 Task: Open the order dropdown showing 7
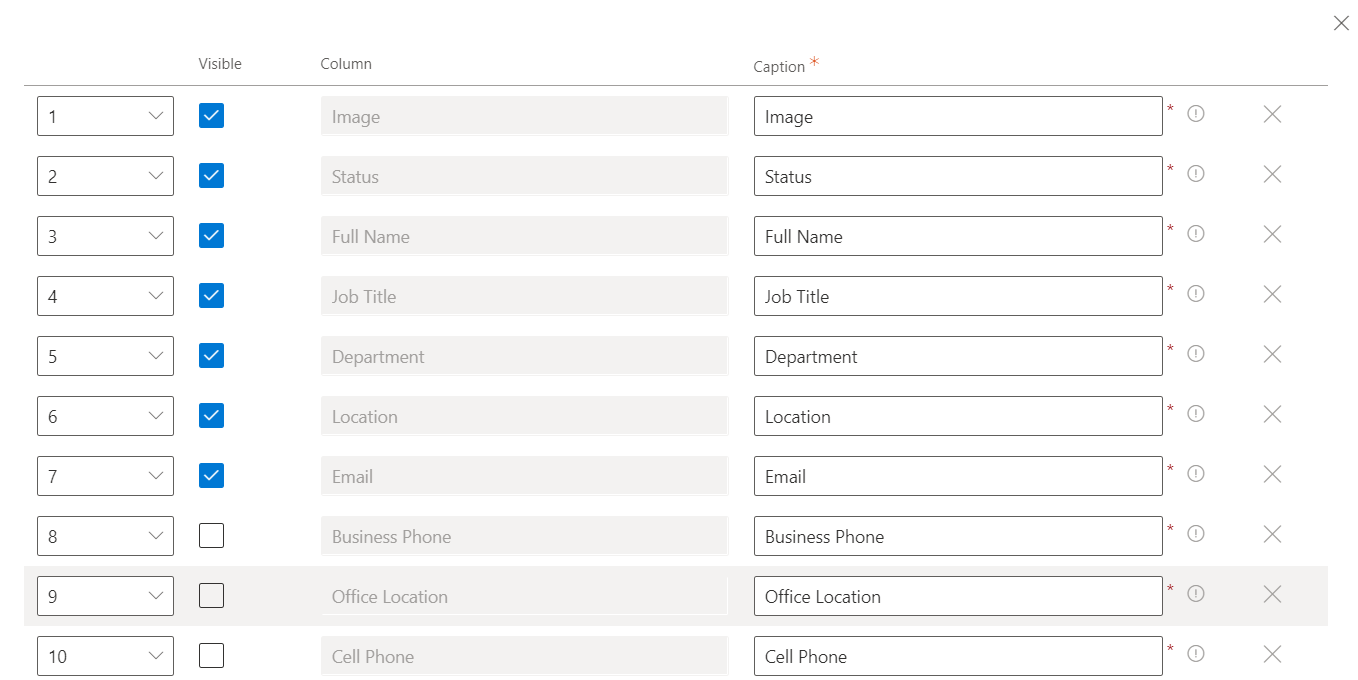(x=105, y=476)
